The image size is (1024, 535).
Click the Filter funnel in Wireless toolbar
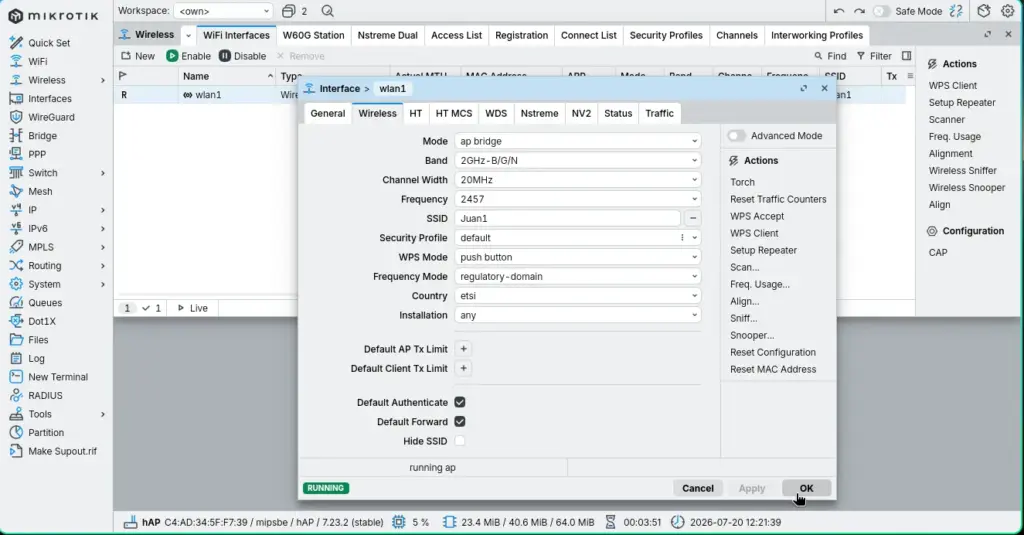[874, 56]
